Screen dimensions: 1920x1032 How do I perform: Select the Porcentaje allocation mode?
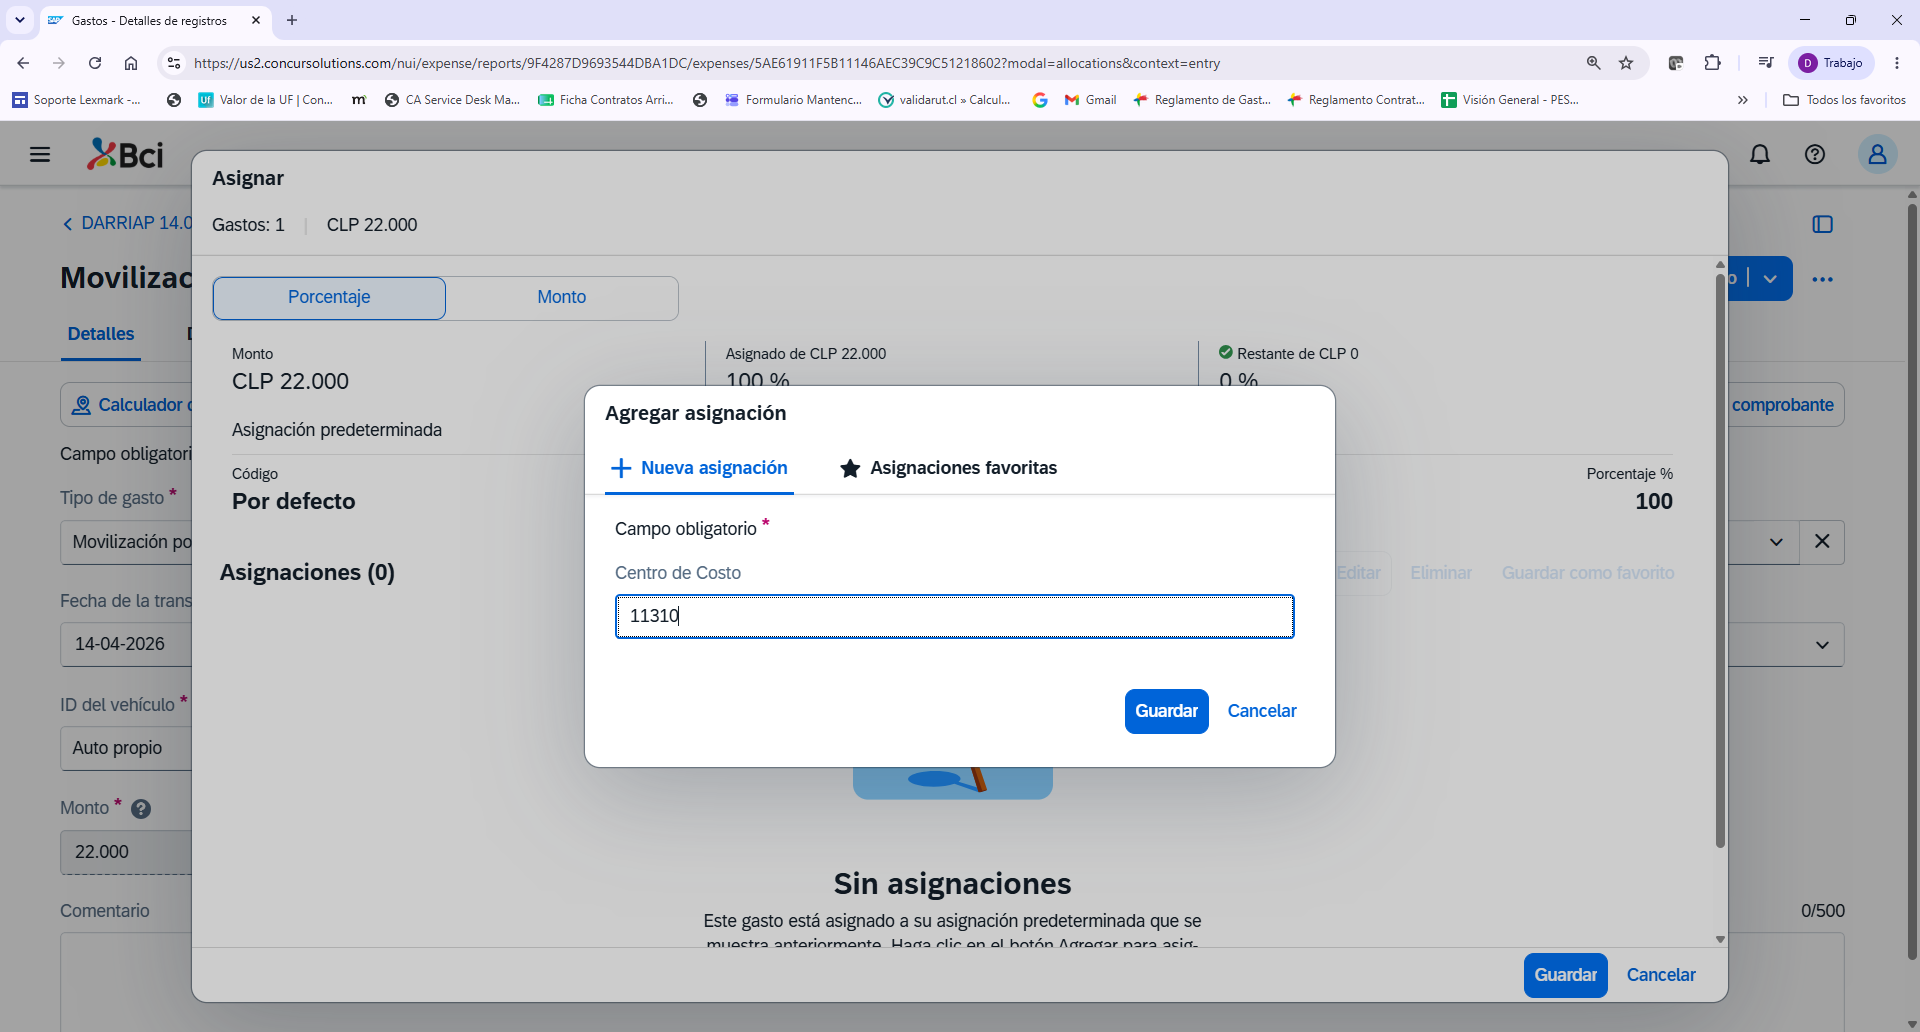point(329,297)
